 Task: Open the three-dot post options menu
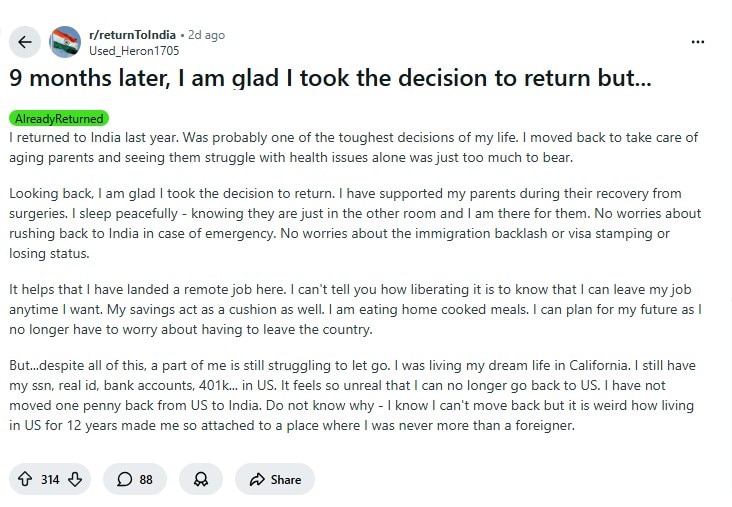[x=700, y=42]
